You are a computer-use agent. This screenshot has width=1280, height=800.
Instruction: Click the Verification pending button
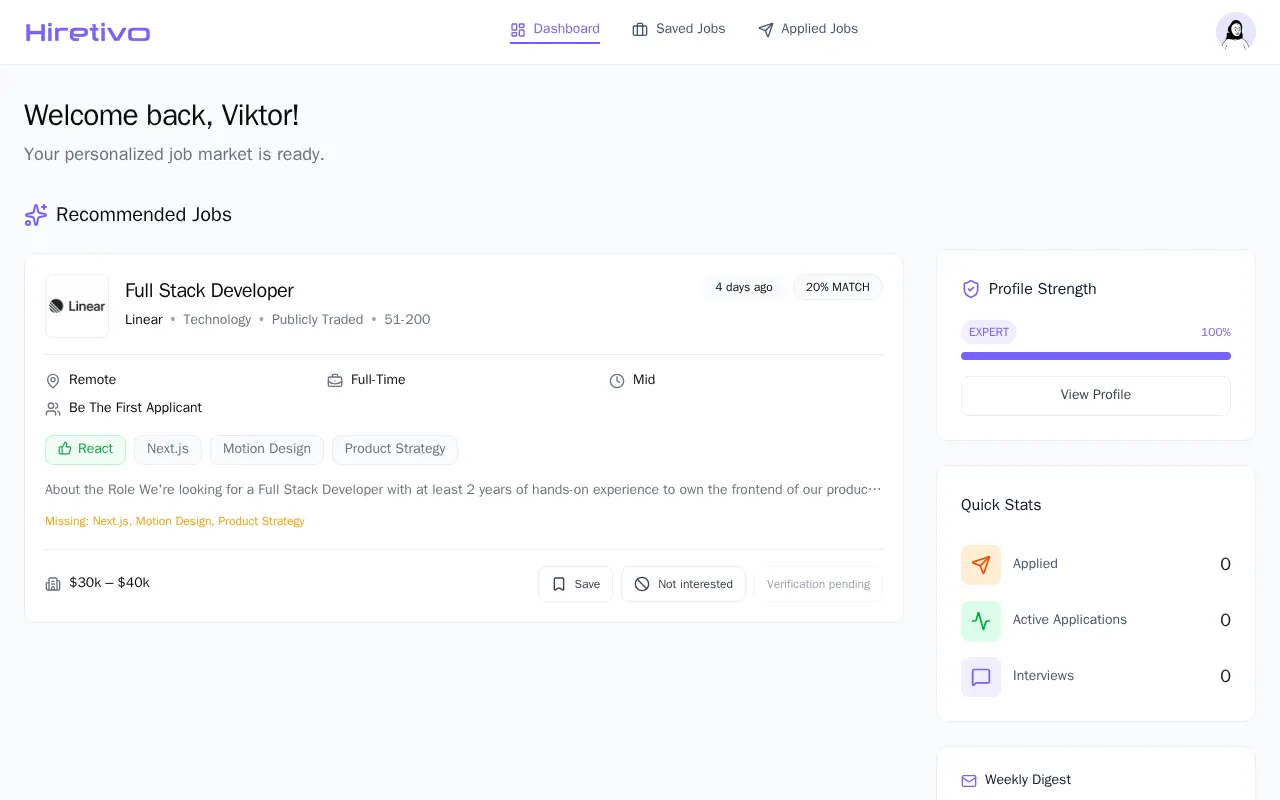(818, 584)
